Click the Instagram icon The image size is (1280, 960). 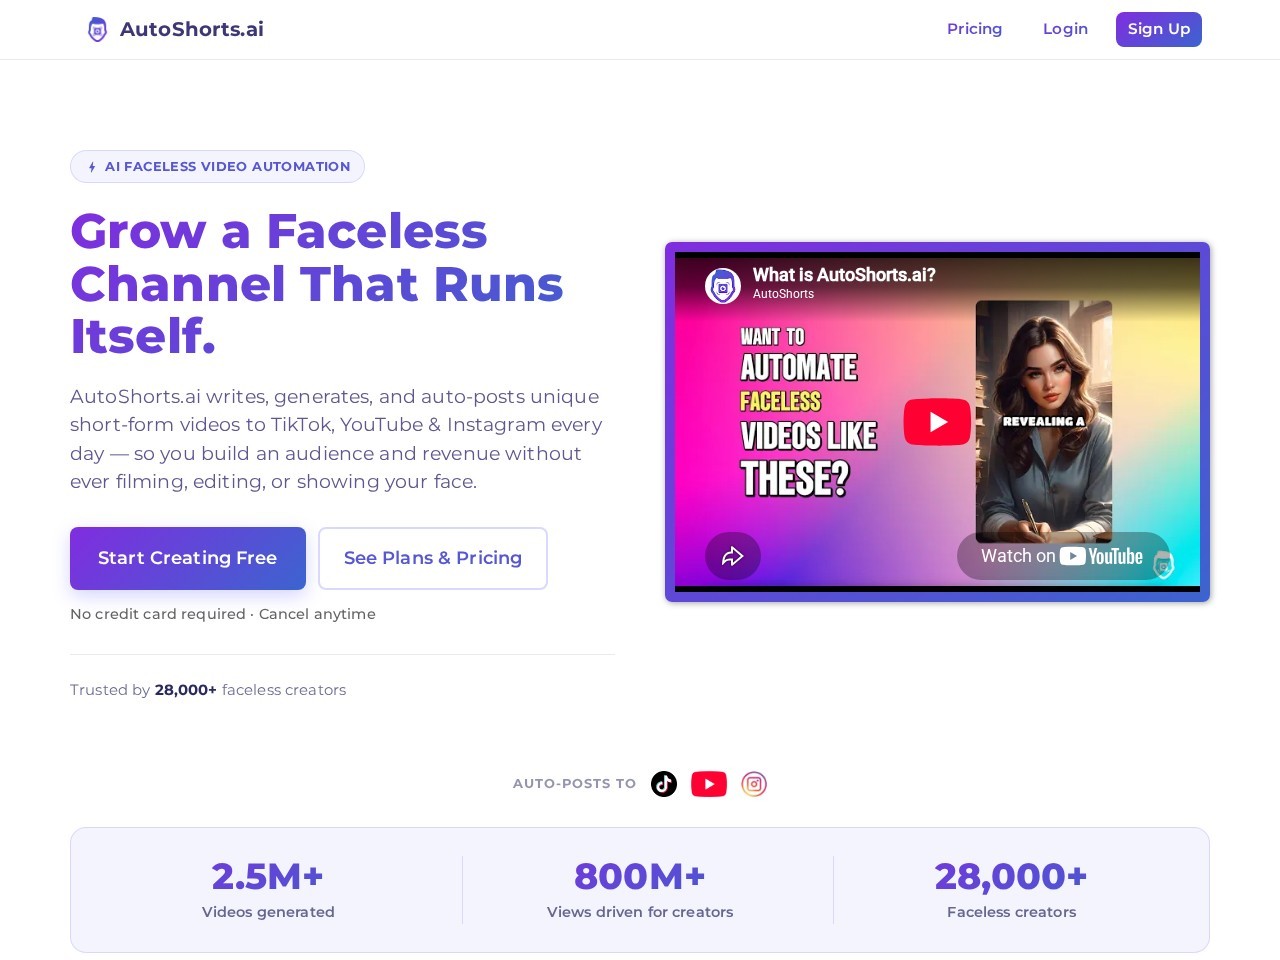pyautogui.click(x=754, y=784)
